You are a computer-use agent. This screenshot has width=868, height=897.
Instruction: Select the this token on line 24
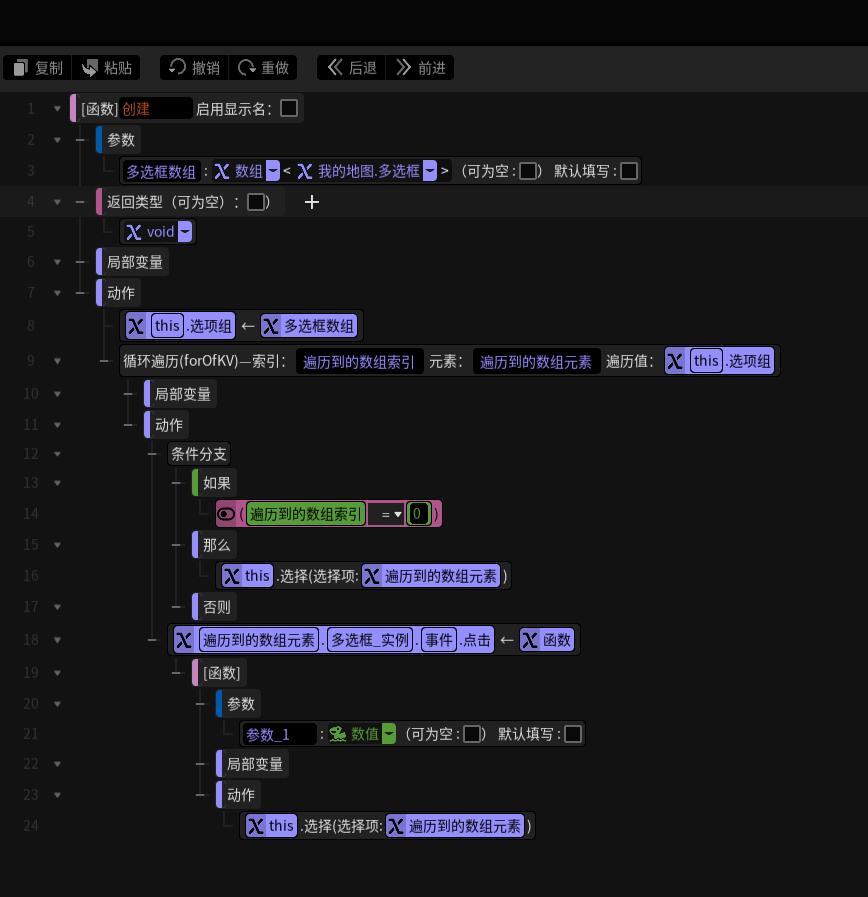pos(271,826)
